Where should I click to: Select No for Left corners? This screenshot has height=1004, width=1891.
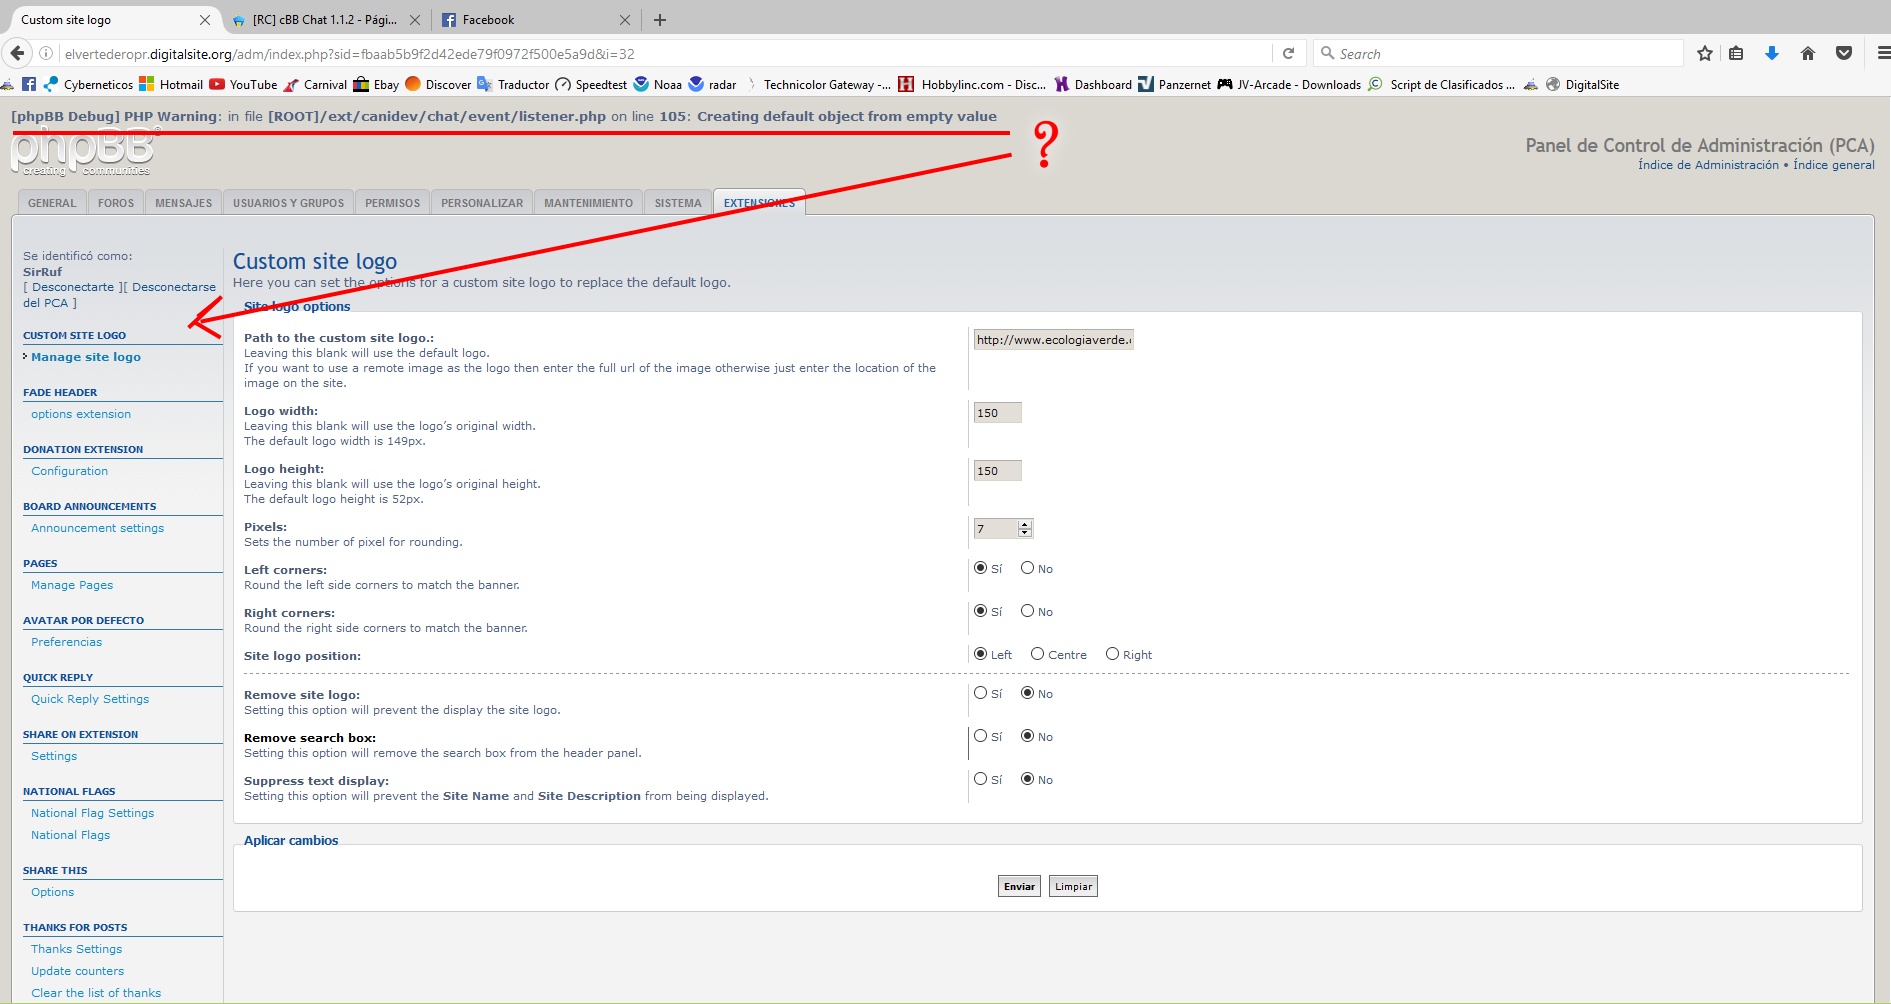pos(1027,568)
